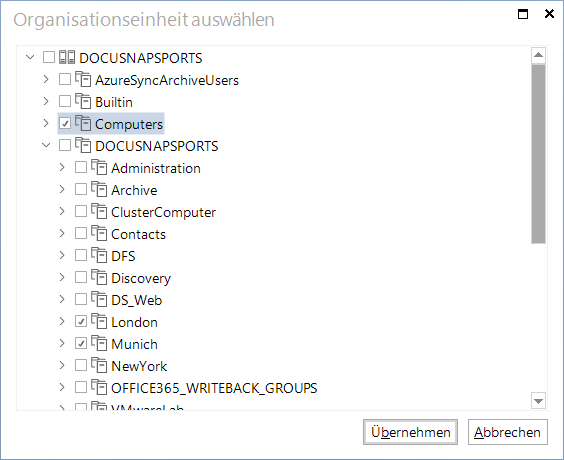Select the DS_Web tree entry text
Image resolution: width=564 pixels, height=460 pixels.
click(137, 300)
